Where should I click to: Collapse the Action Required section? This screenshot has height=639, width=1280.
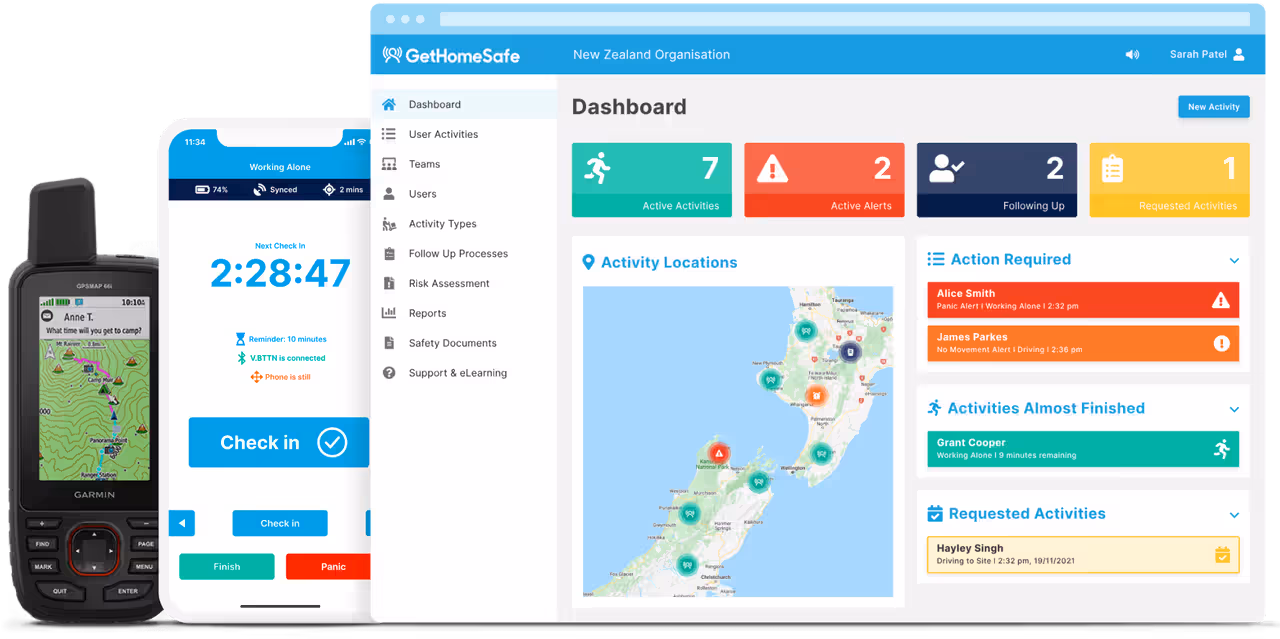(x=1234, y=261)
